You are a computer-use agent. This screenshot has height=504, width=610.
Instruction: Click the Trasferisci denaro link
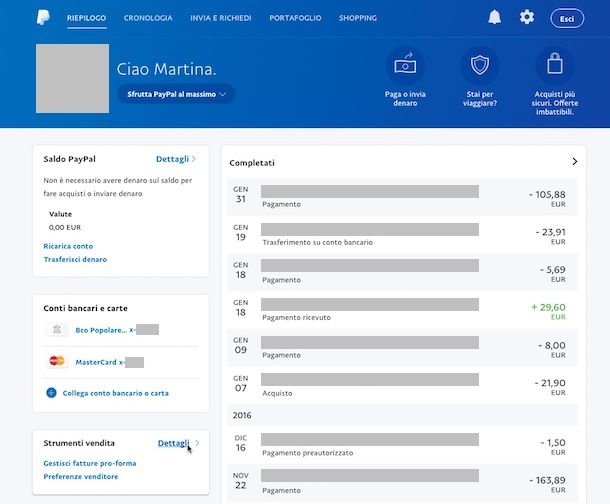[x=75, y=259]
